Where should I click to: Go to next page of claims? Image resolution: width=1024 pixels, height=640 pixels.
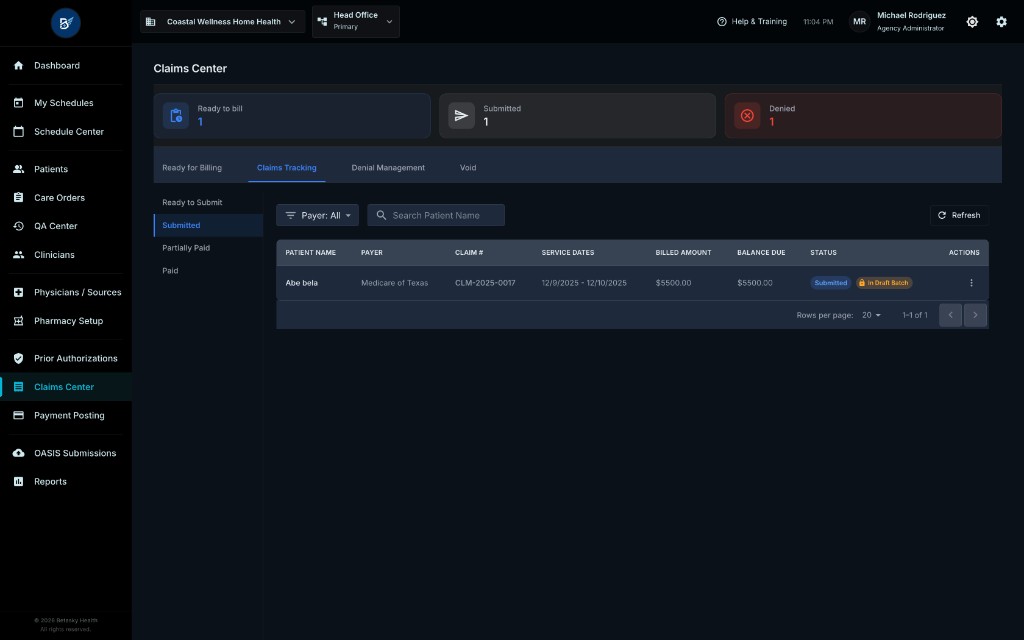point(975,315)
